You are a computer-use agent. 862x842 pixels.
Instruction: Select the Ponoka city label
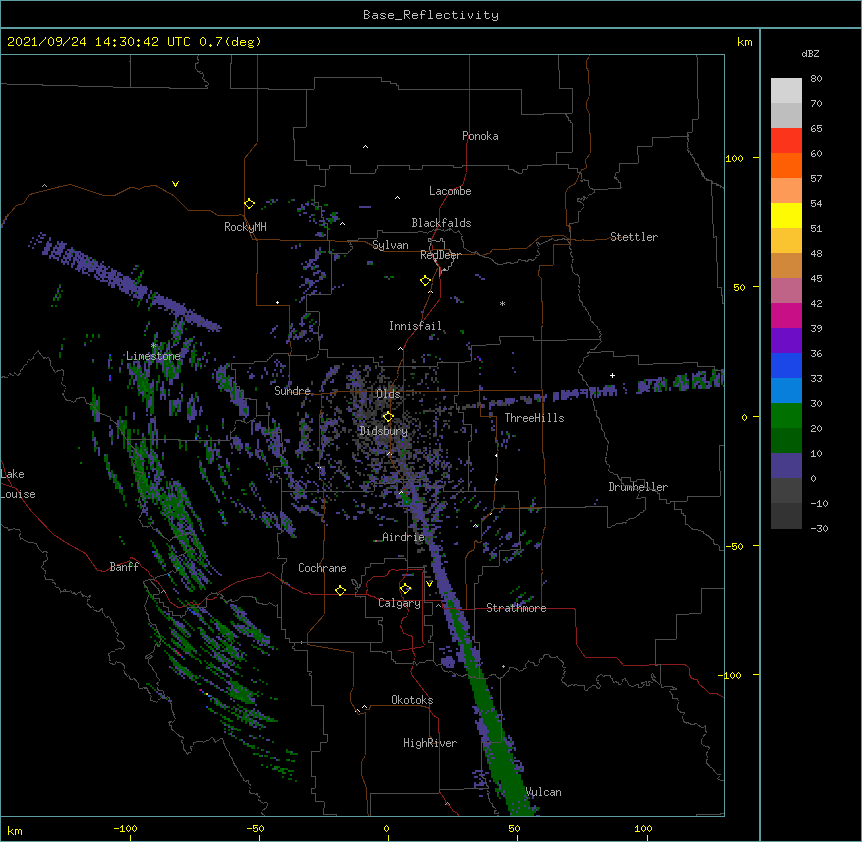click(x=480, y=136)
